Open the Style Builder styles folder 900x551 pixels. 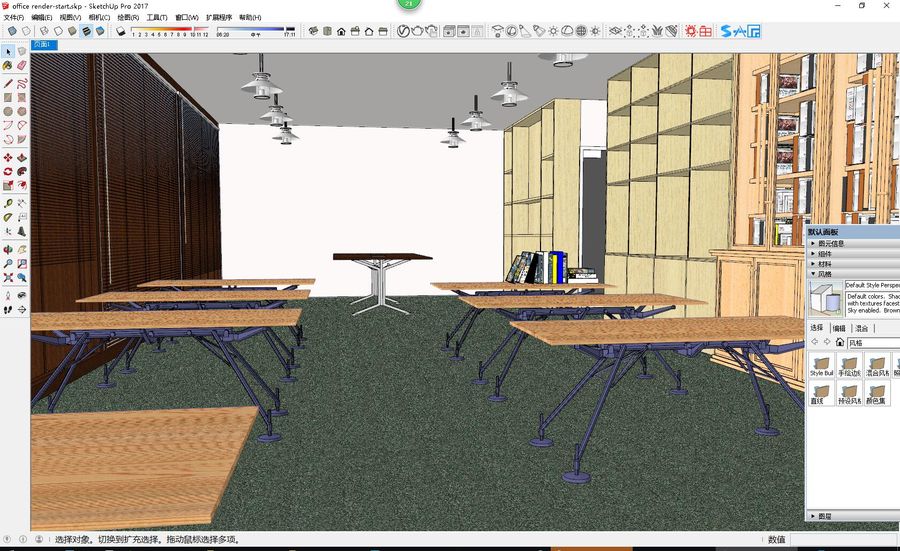(821, 365)
